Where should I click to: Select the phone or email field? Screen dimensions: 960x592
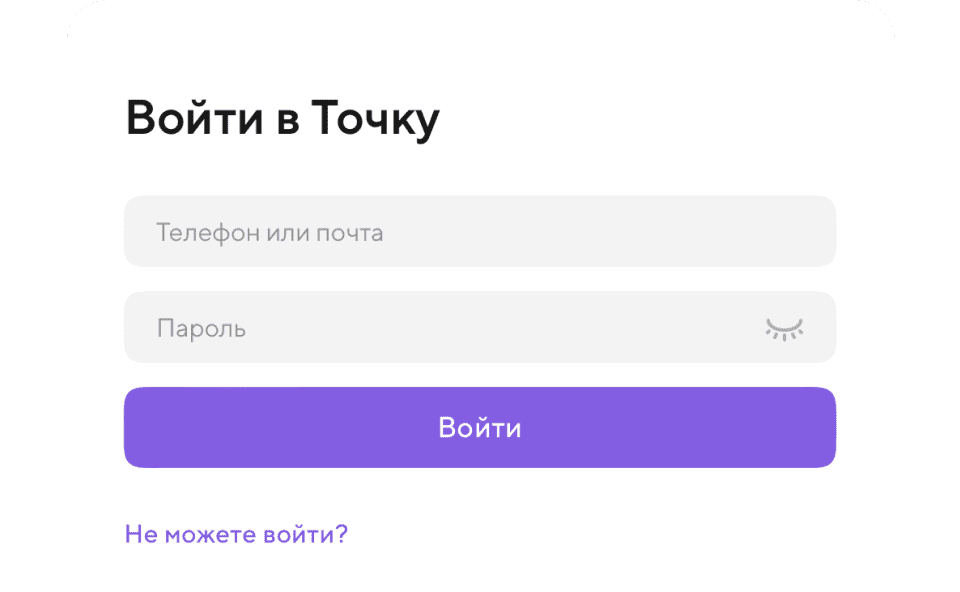pos(480,232)
